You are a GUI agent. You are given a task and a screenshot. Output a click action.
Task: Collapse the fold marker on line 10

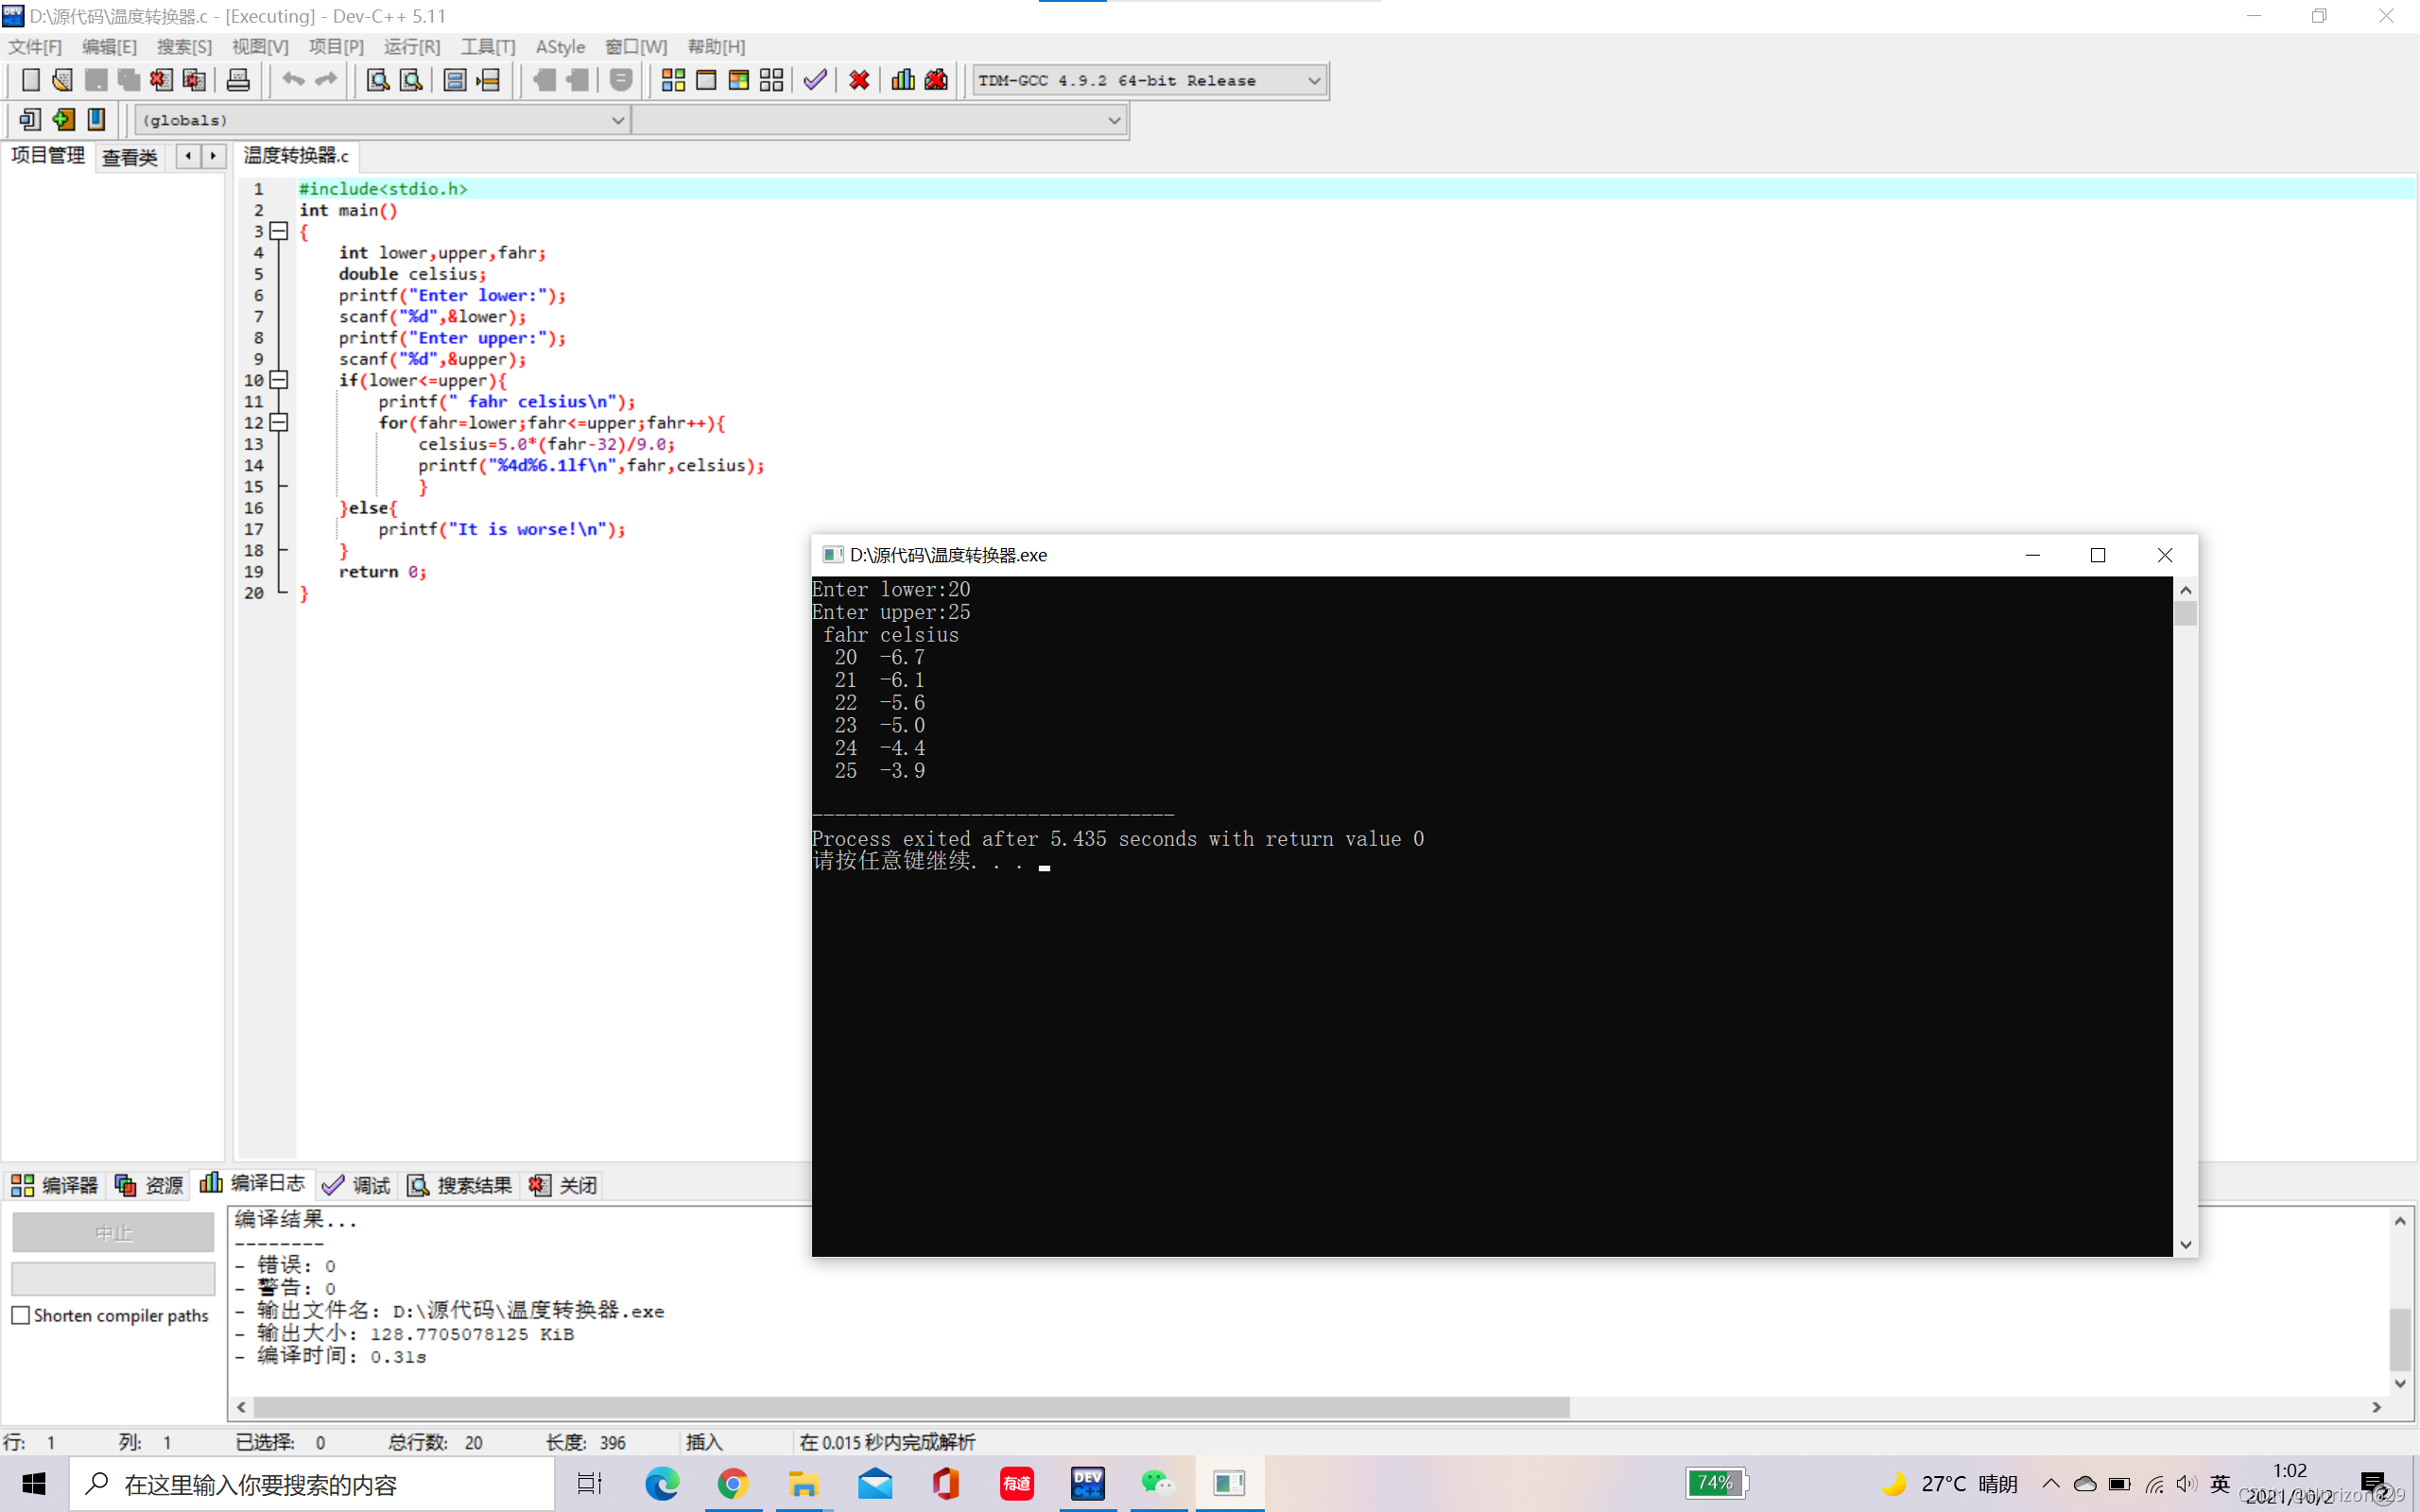(x=280, y=380)
